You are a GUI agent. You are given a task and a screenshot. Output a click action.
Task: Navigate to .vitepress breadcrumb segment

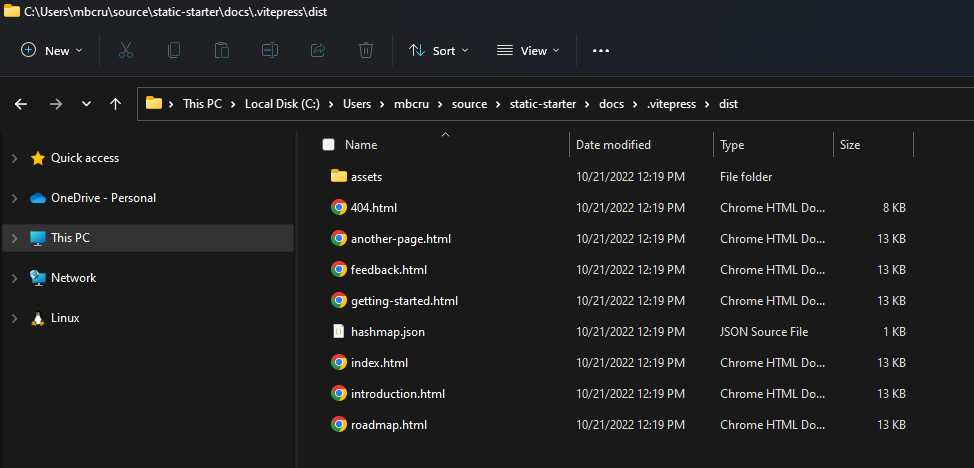[x=671, y=104]
